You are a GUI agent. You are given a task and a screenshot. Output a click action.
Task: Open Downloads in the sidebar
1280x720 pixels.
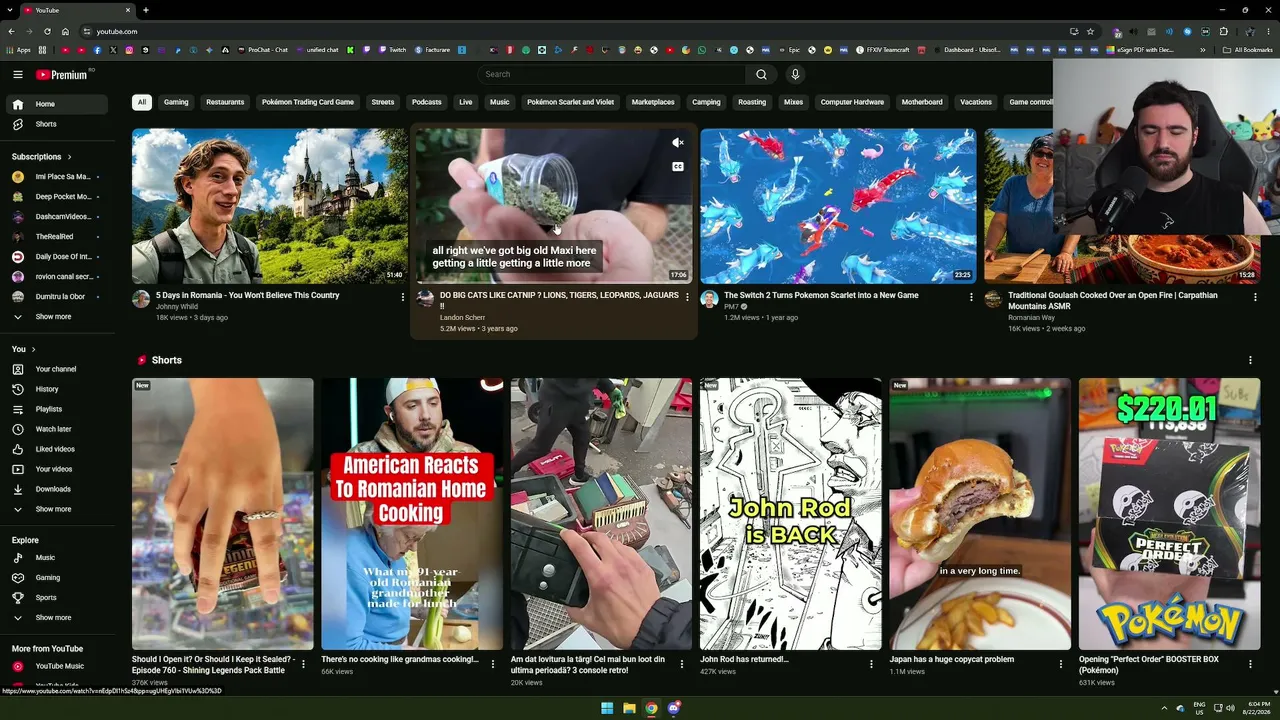point(56,489)
